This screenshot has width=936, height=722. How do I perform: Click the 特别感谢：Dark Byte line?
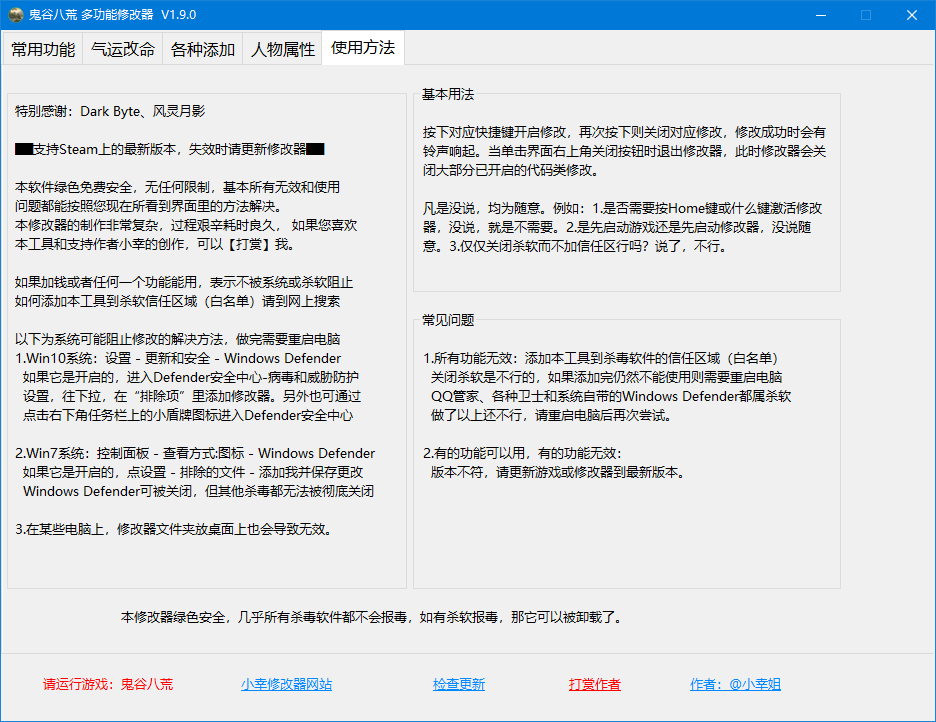pyautogui.click(x=110, y=111)
